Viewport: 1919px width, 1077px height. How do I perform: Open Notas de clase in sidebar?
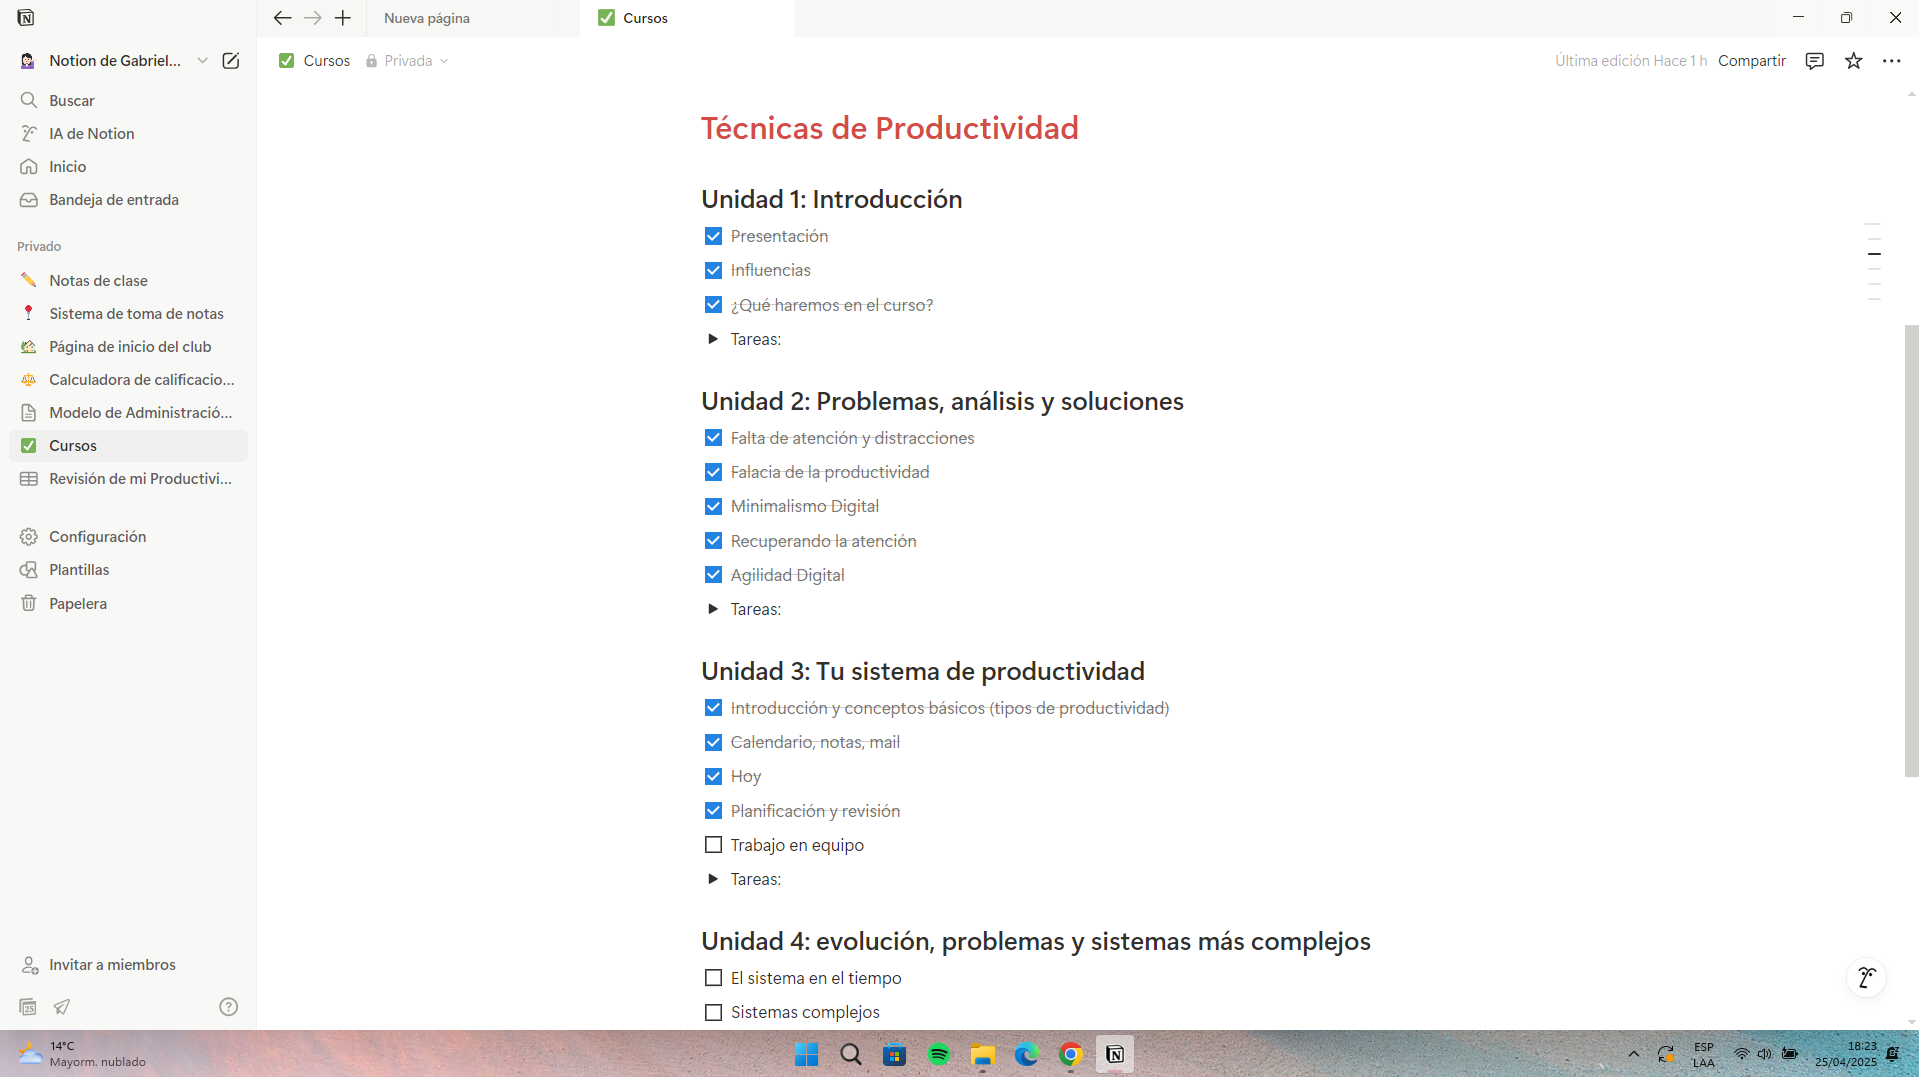coord(98,281)
